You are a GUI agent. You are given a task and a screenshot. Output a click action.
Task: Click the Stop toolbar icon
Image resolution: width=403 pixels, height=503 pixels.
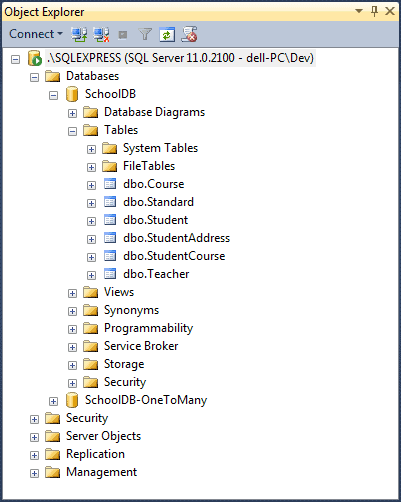pyautogui.click(x=123, y=35)
